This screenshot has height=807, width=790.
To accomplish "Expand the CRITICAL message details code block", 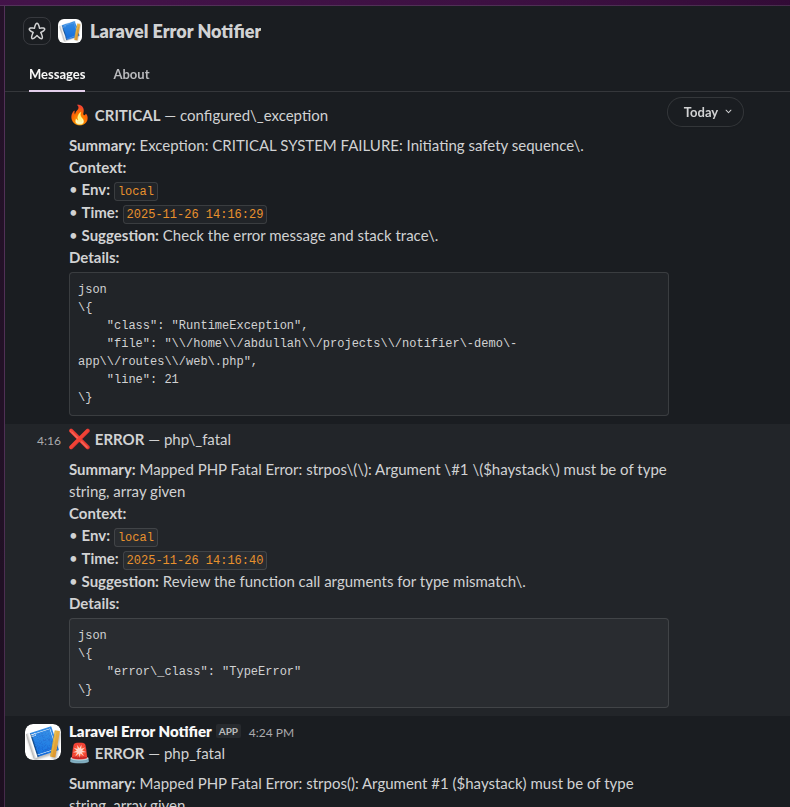I will (370, 342).
